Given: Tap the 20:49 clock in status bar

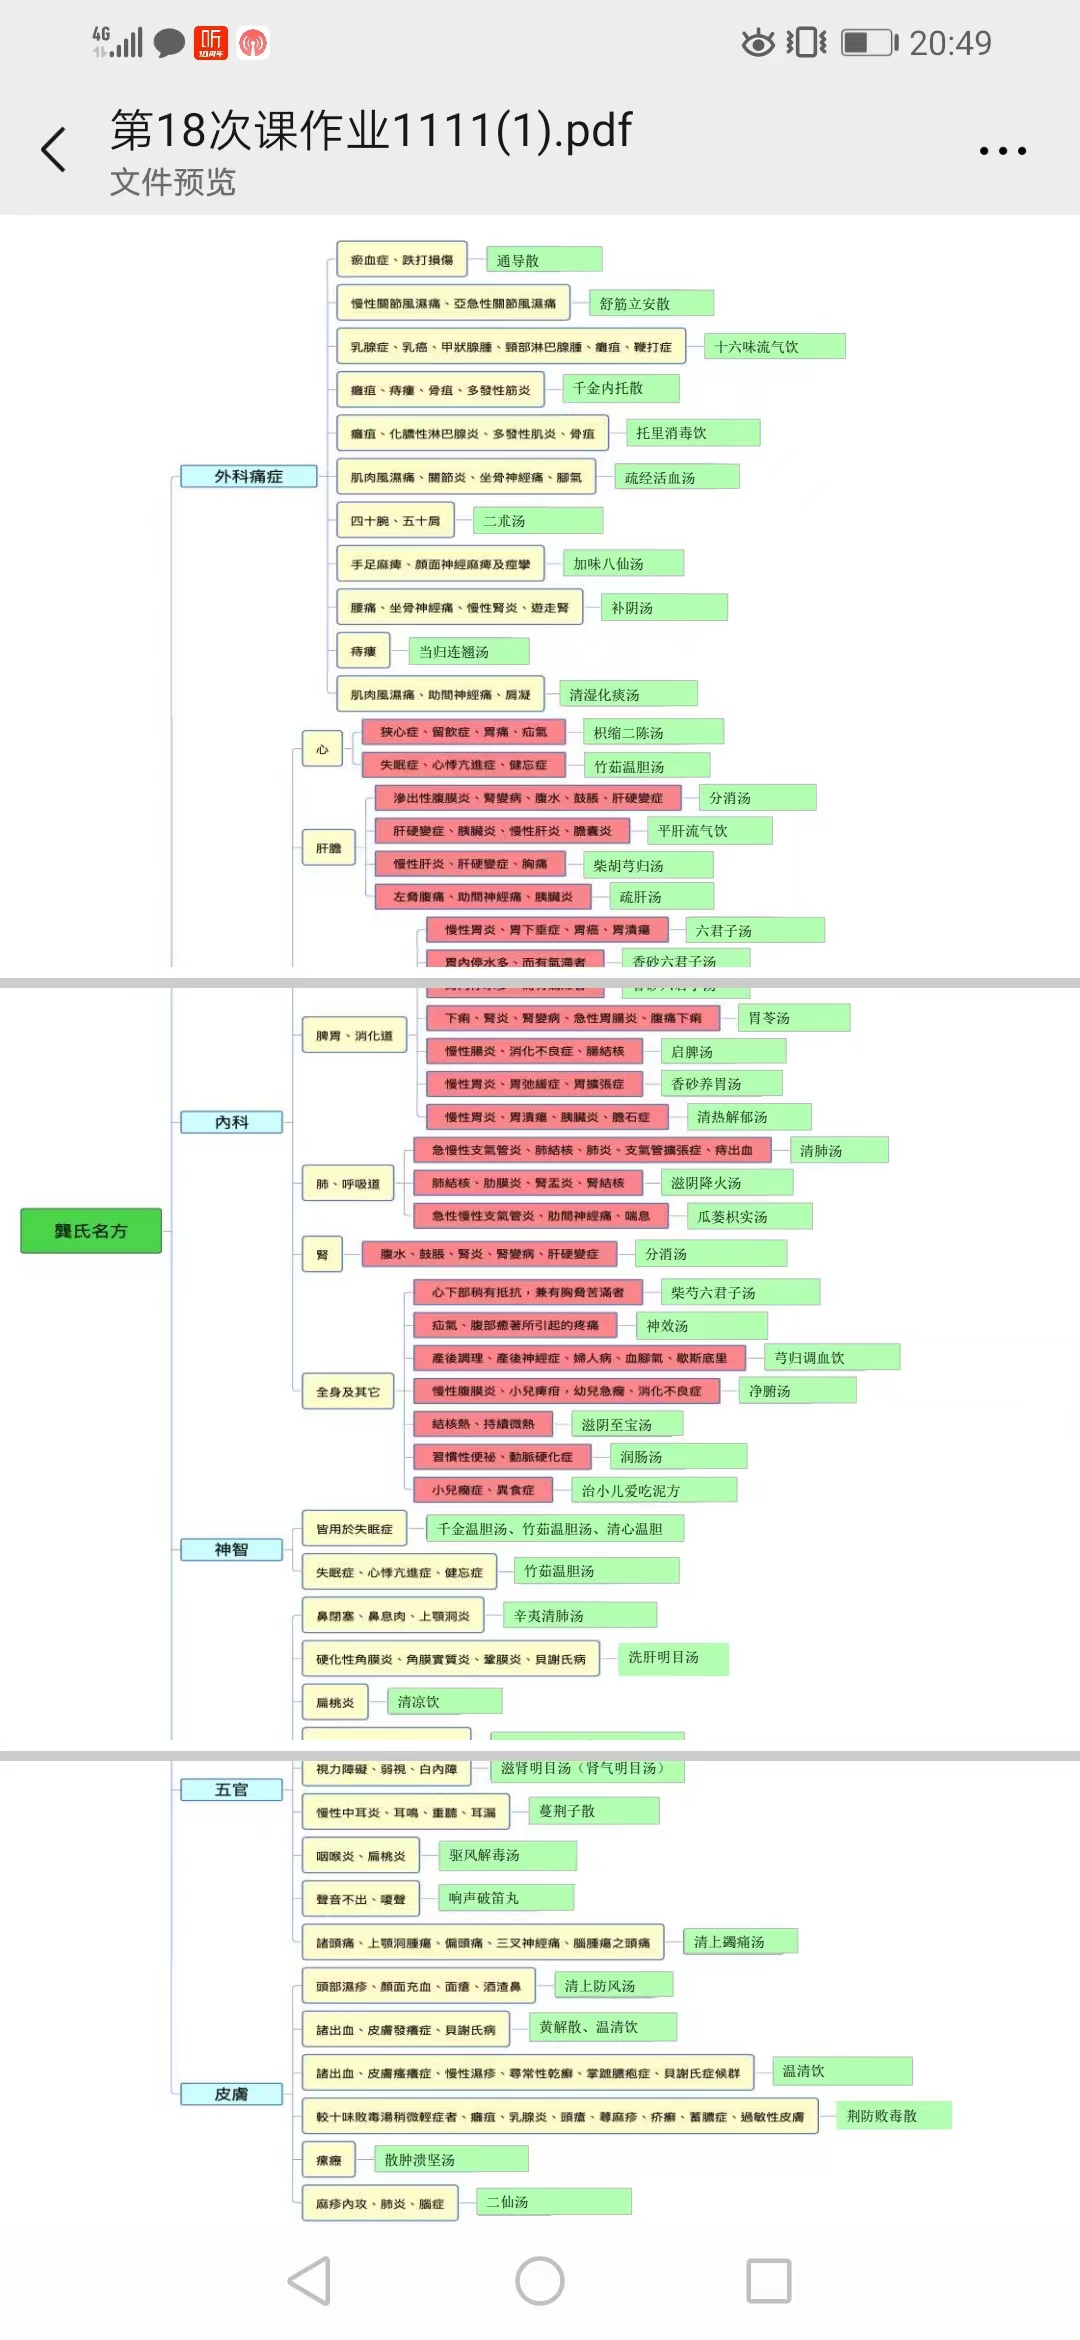Looking at the screenshot, I should tap(950, 43).
